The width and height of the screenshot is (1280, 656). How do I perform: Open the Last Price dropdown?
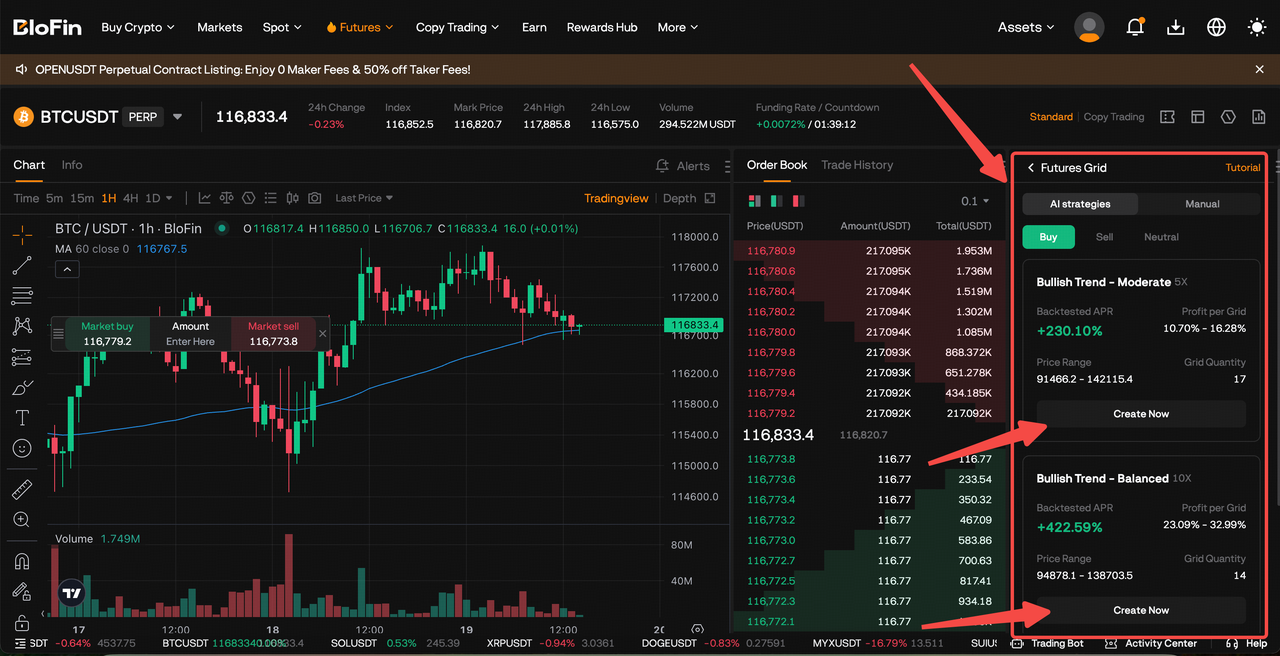pyautogui.click(x=364, y=198)
